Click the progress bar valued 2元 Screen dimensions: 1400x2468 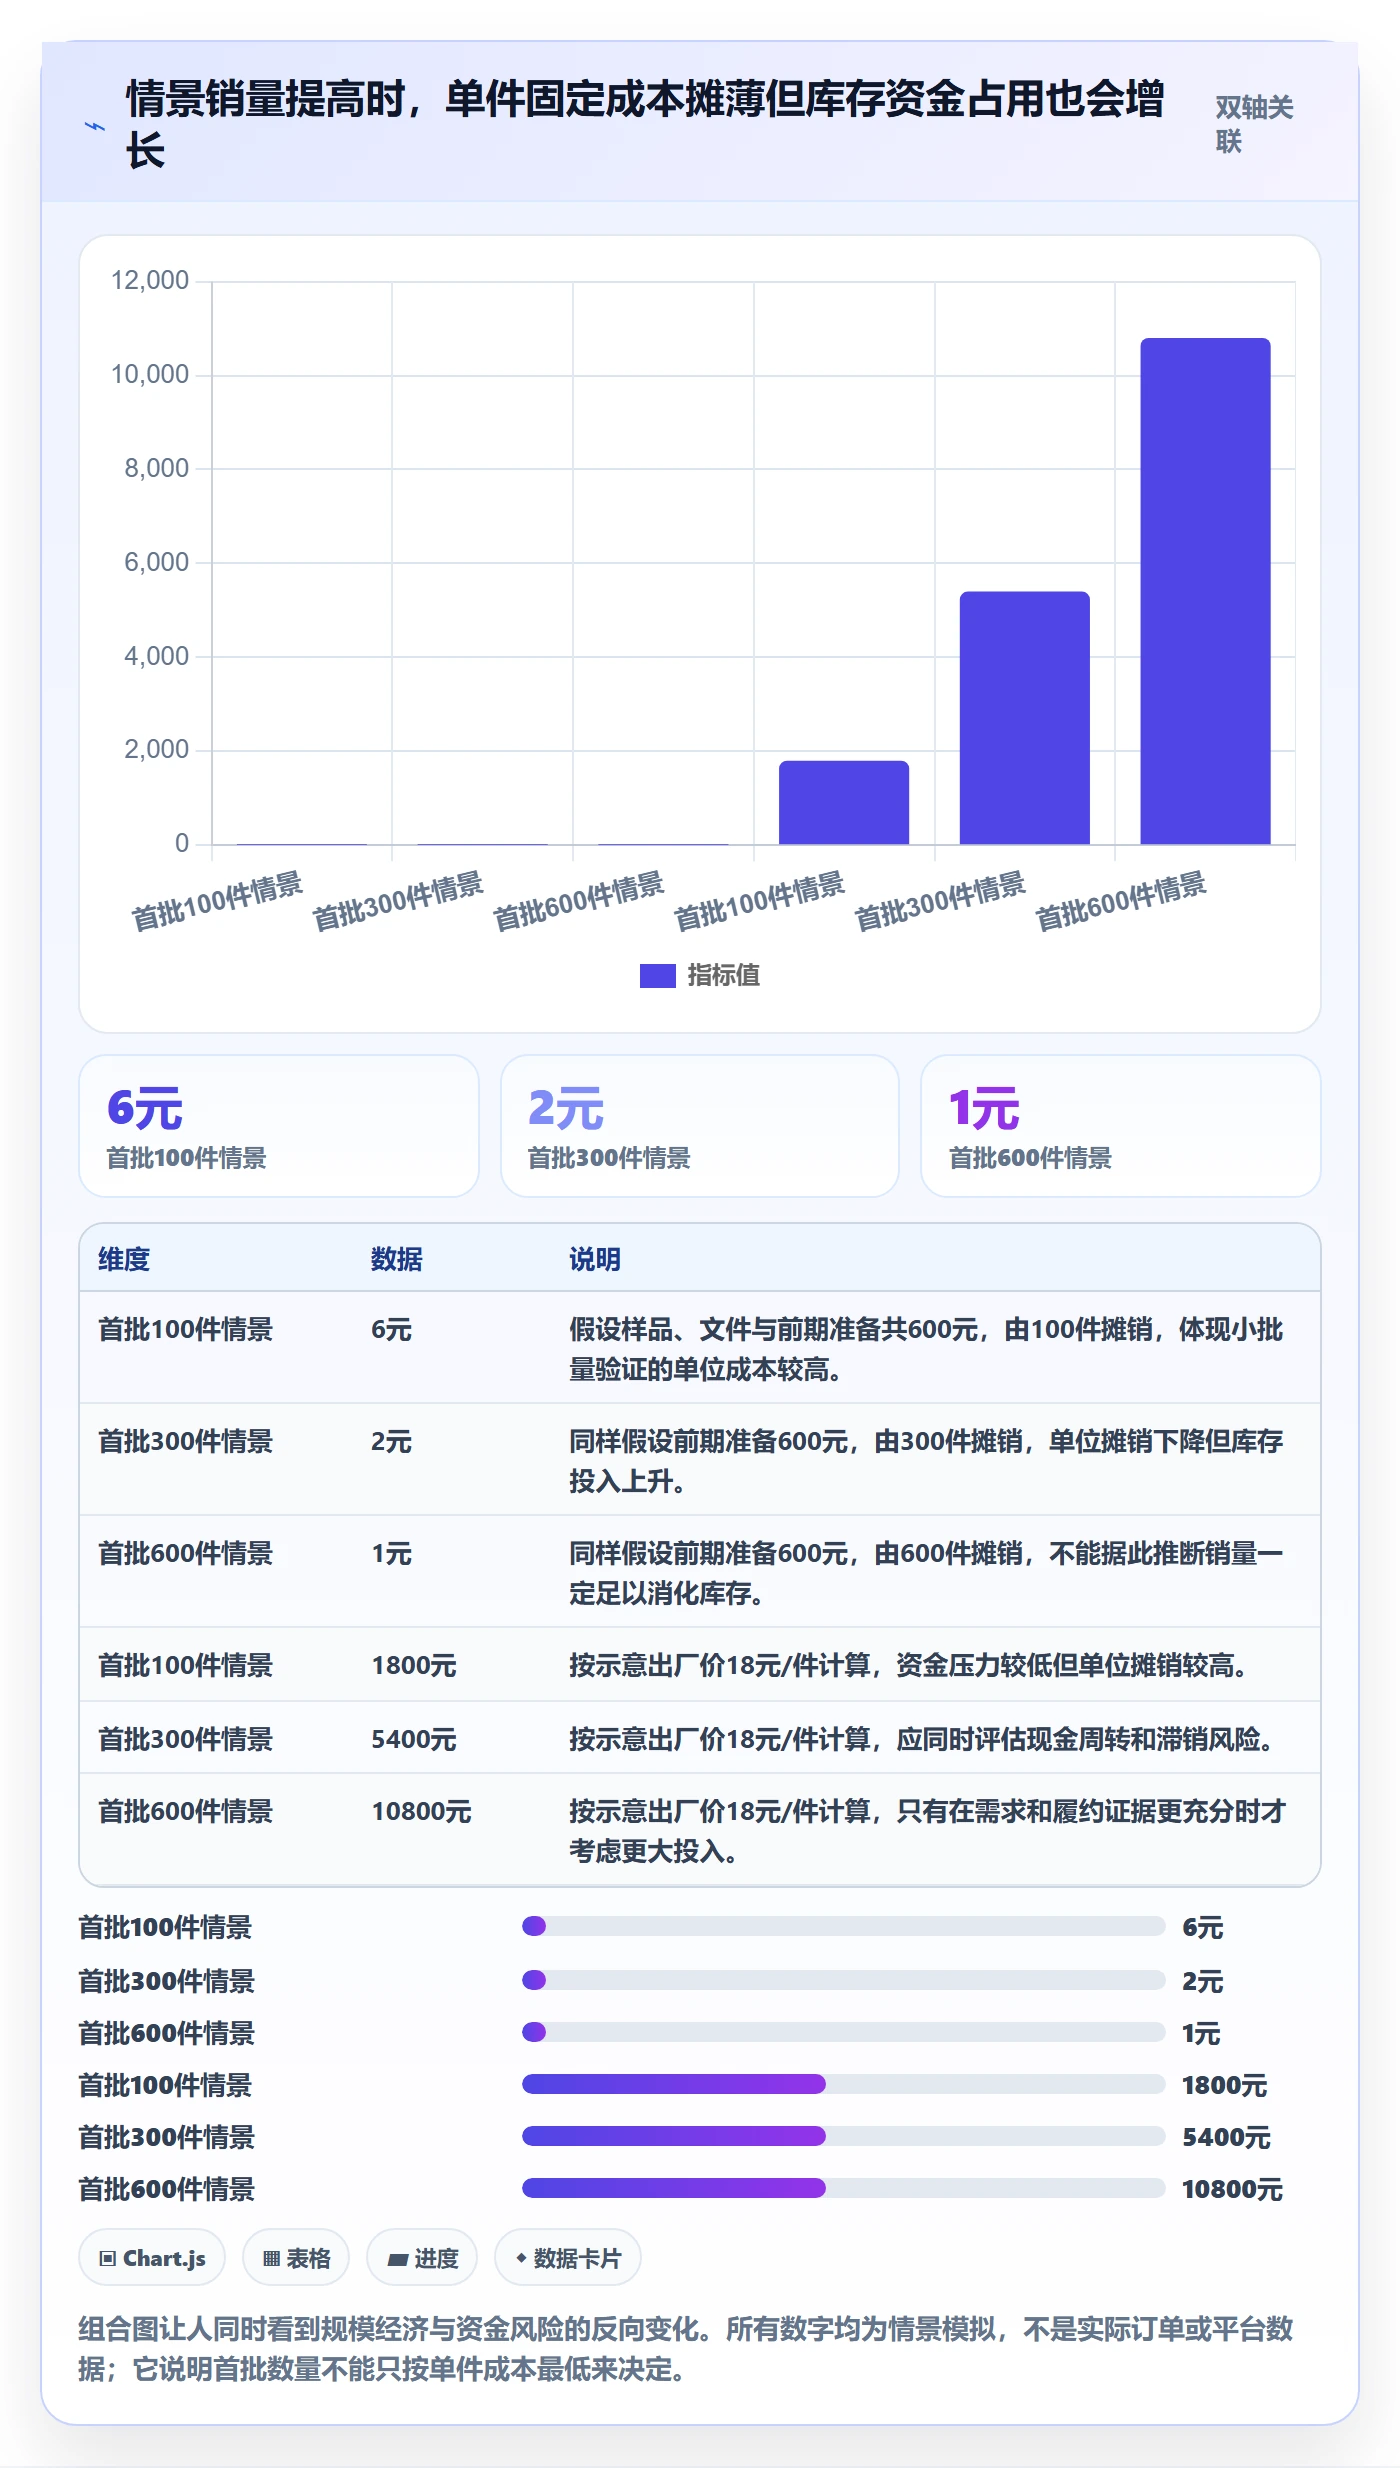843,1980
